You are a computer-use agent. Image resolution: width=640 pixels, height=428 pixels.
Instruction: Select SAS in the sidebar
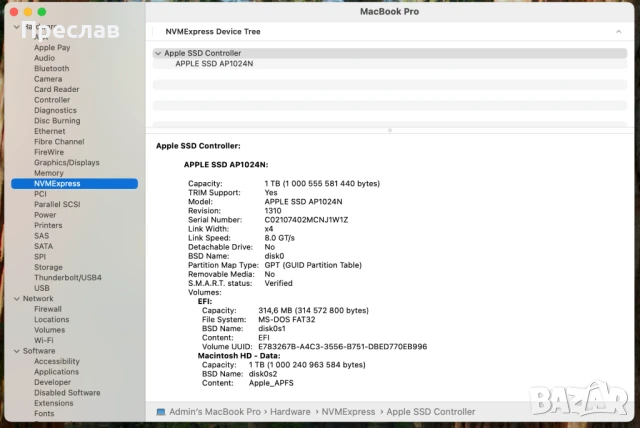(41, 236)
